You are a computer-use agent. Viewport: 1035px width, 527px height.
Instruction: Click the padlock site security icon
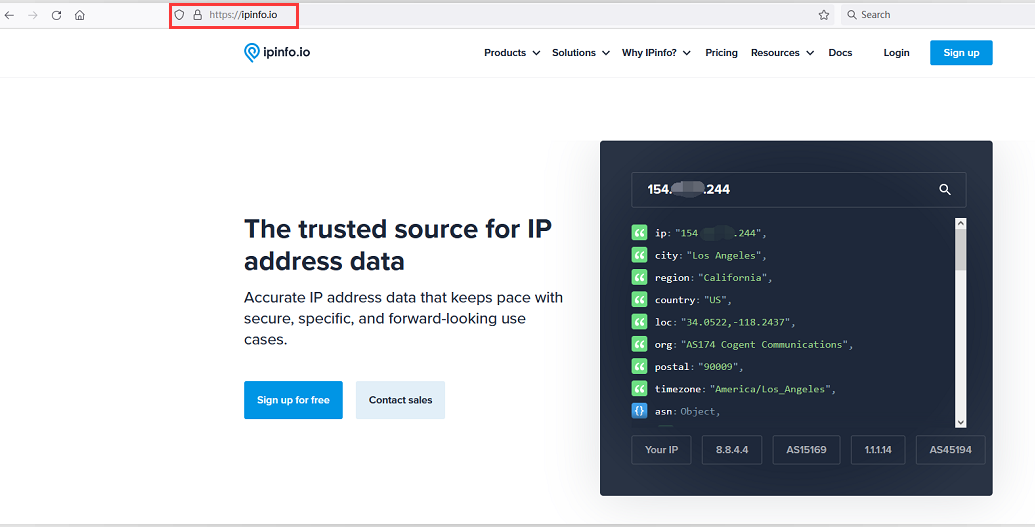point(197,15)
